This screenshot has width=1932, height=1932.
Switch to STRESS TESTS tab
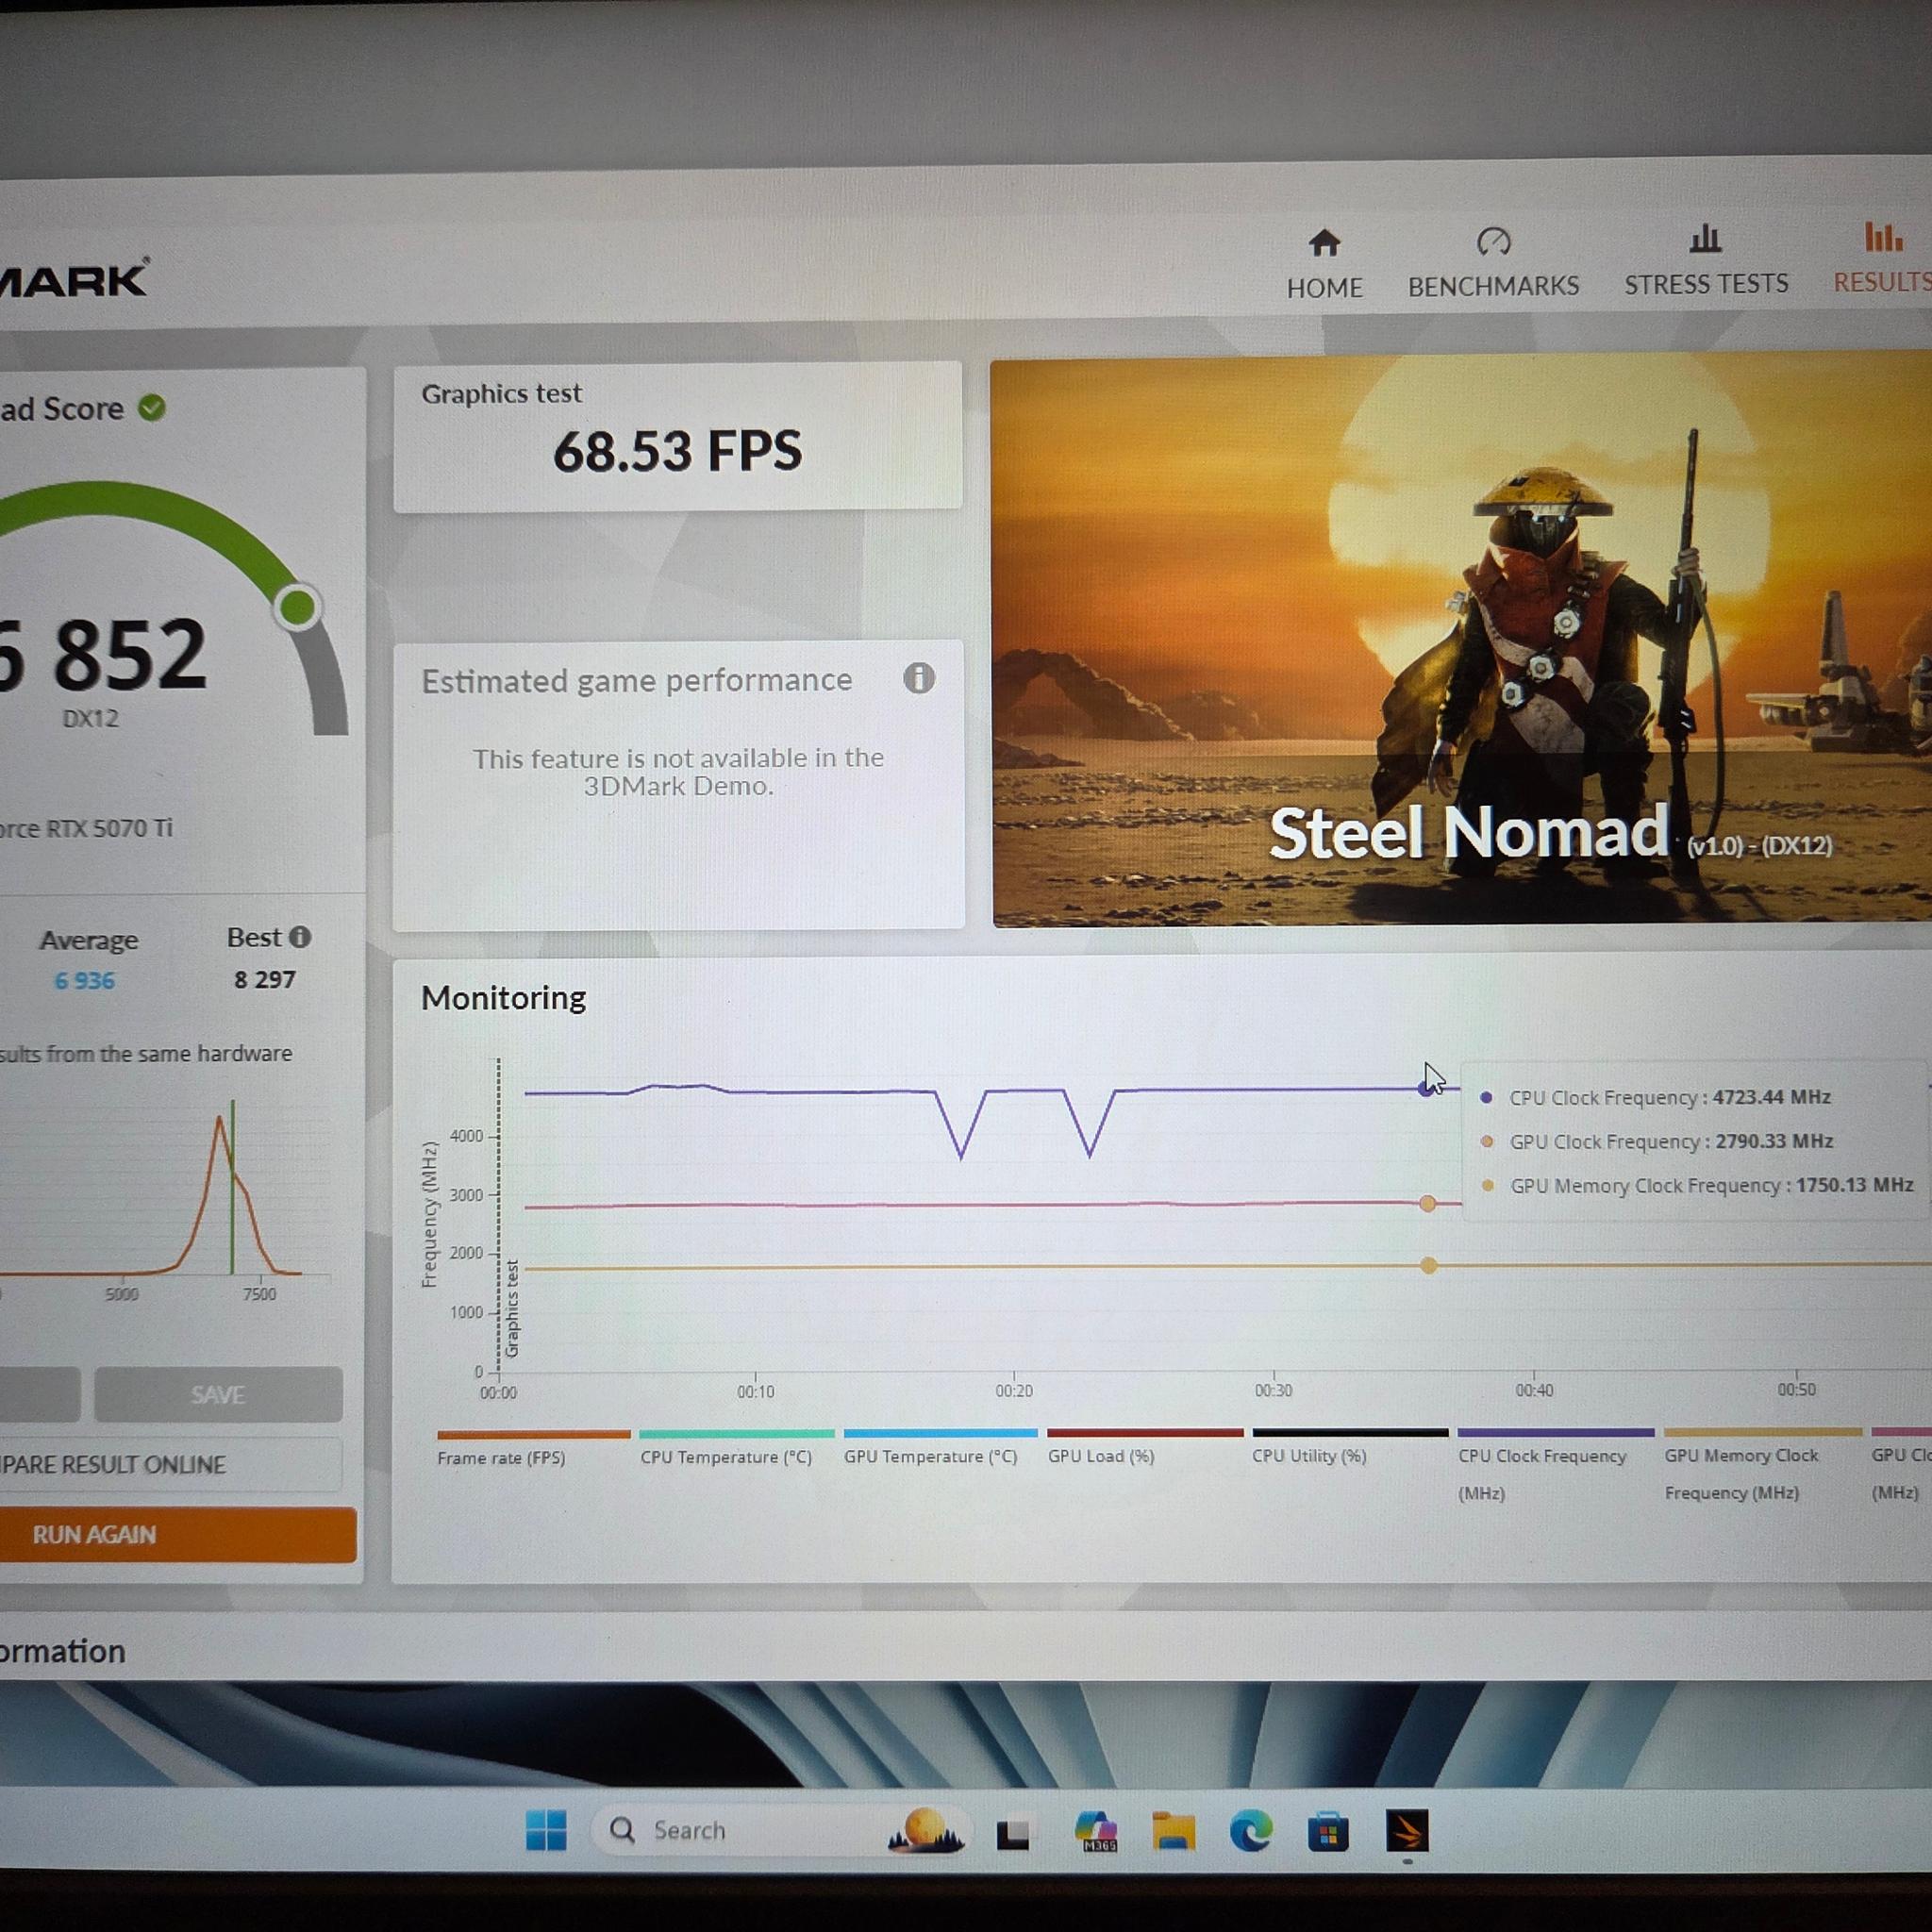1706,262
